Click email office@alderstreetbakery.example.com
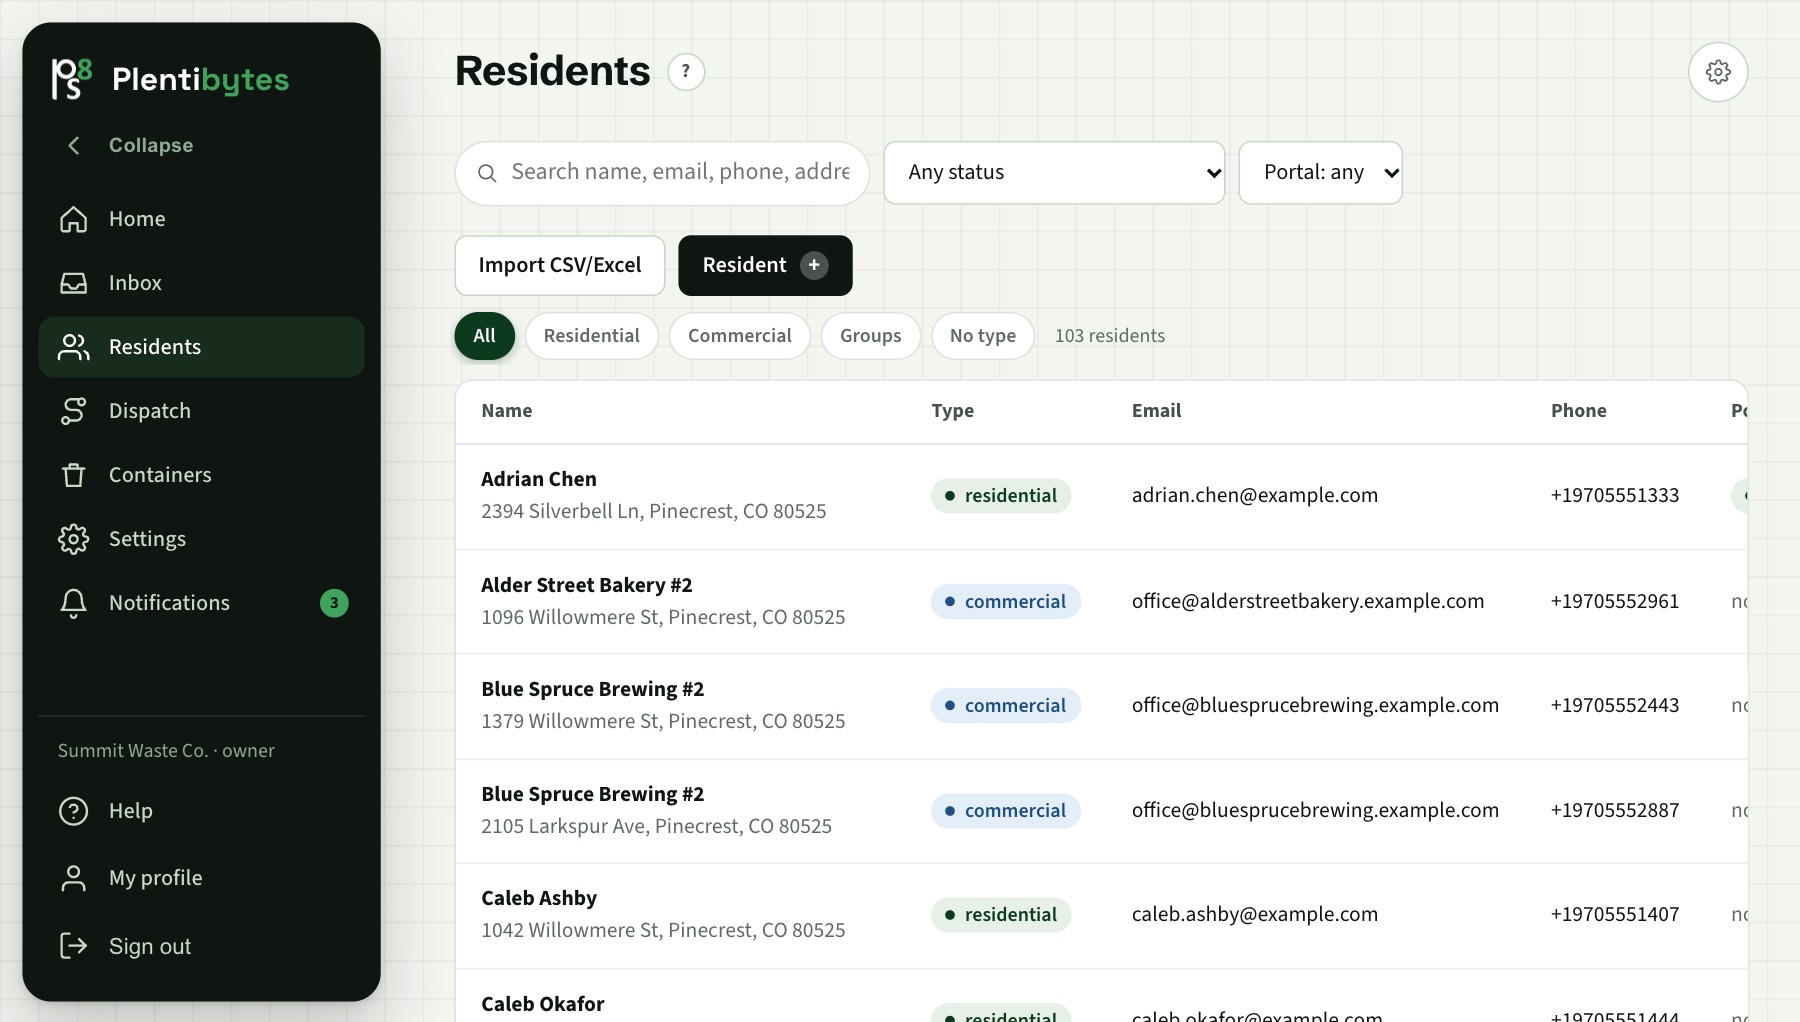The image size is (1800, 1022). [x=1308, y=602]
